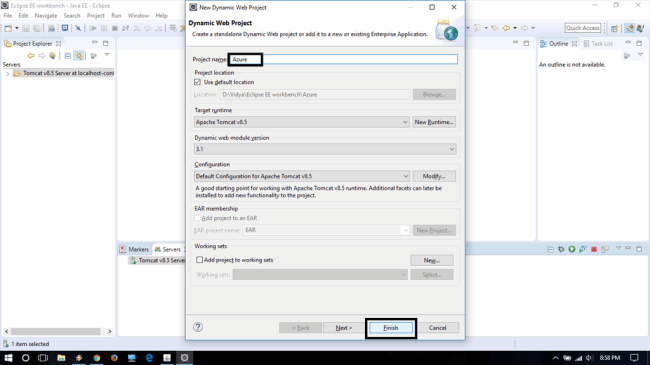Open Servers view menu triangle
The height and width of the screenshot is (365, 650).
[618, 248]
